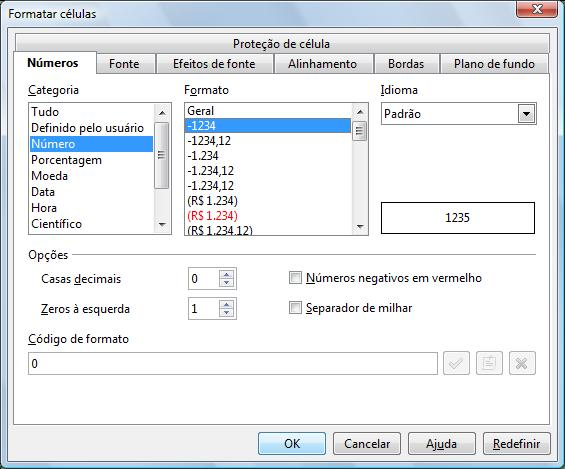Decrease Casas decimais with down arrow
Viewport: 565px width, 469px height.
(227, 283)
